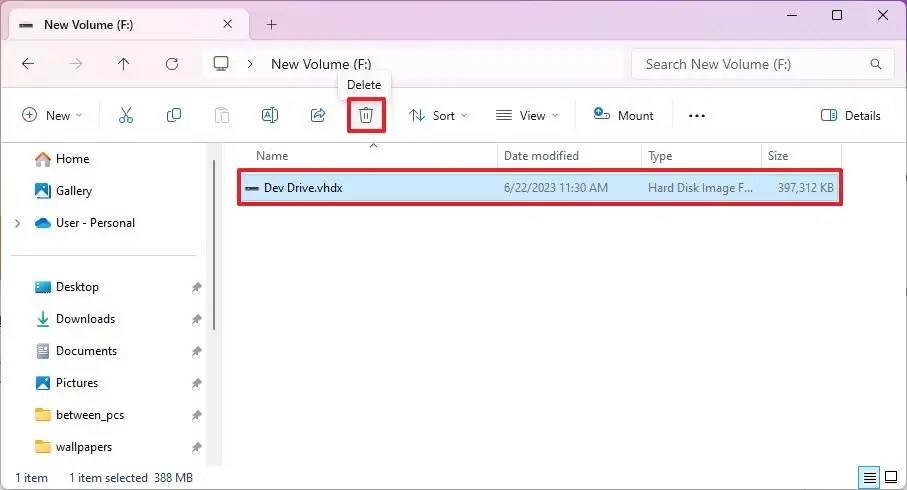Open Pictures quick access folder
This screenshot has width=907, height=490.
(67, 383)
